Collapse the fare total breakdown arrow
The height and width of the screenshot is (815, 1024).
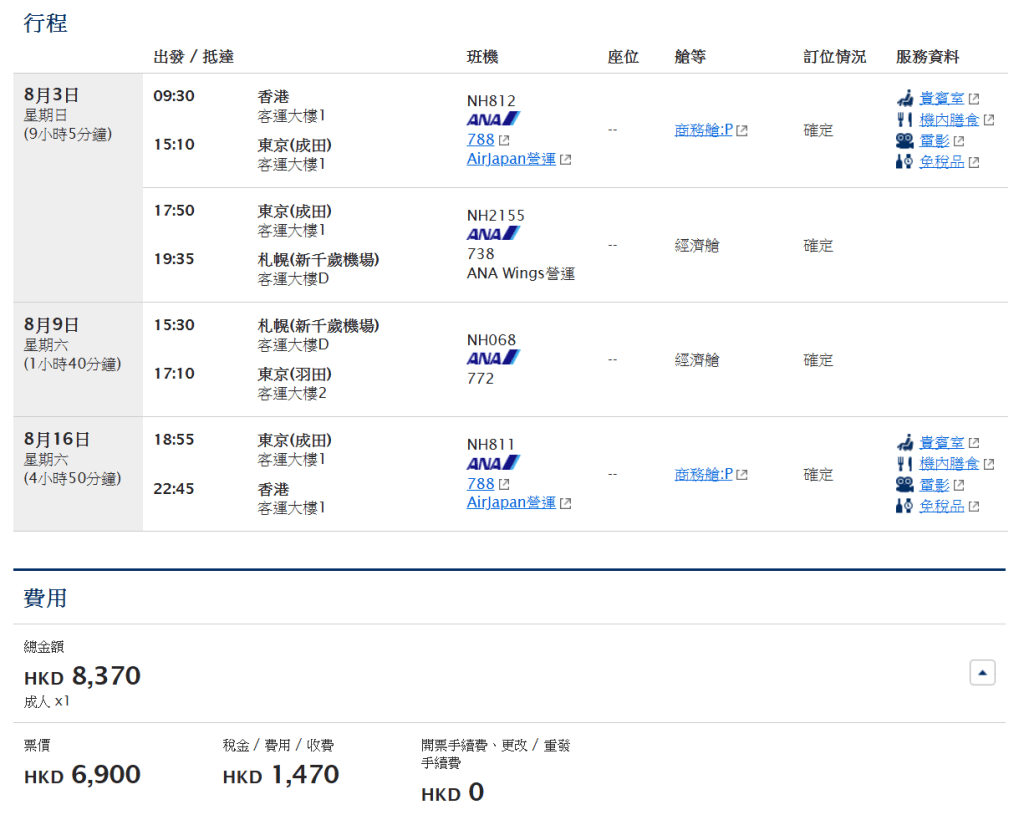(x=982, y=674)
